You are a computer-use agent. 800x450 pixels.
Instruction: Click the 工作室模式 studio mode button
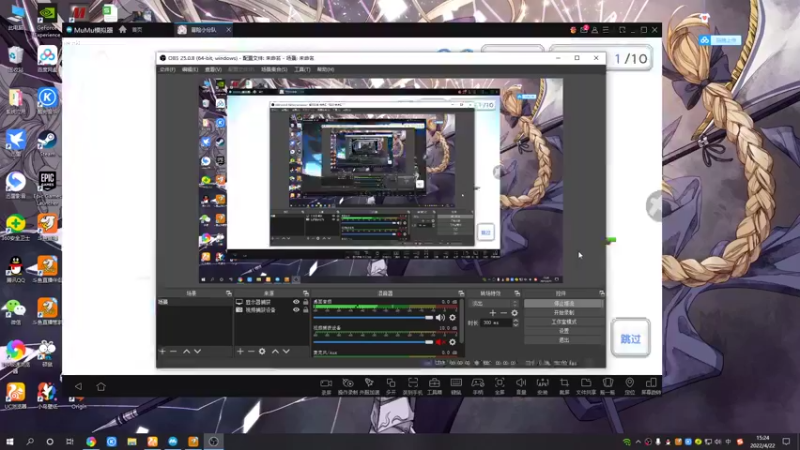click(564, 322)
